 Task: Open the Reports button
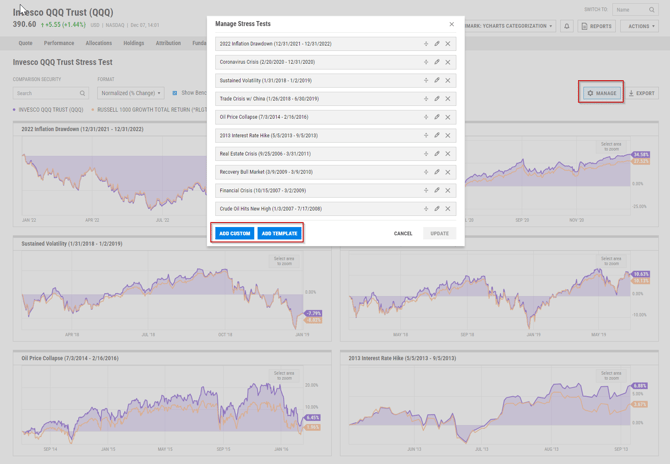(x=597, y=26)
